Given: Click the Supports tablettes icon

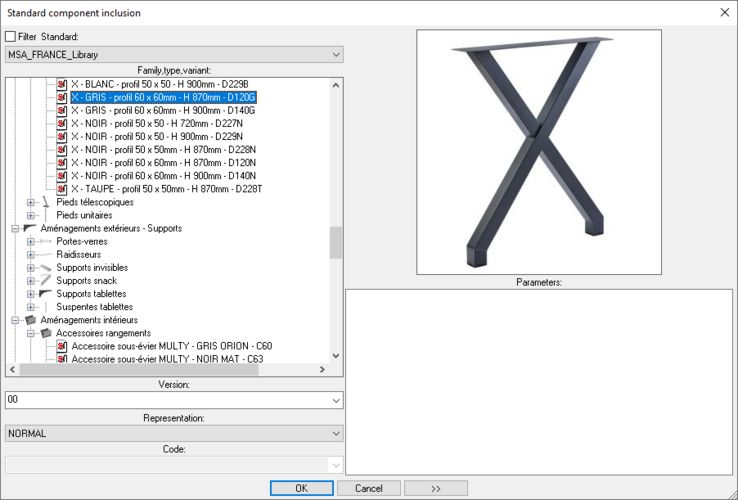Looking at the screenshot, I should pos(46,294).
